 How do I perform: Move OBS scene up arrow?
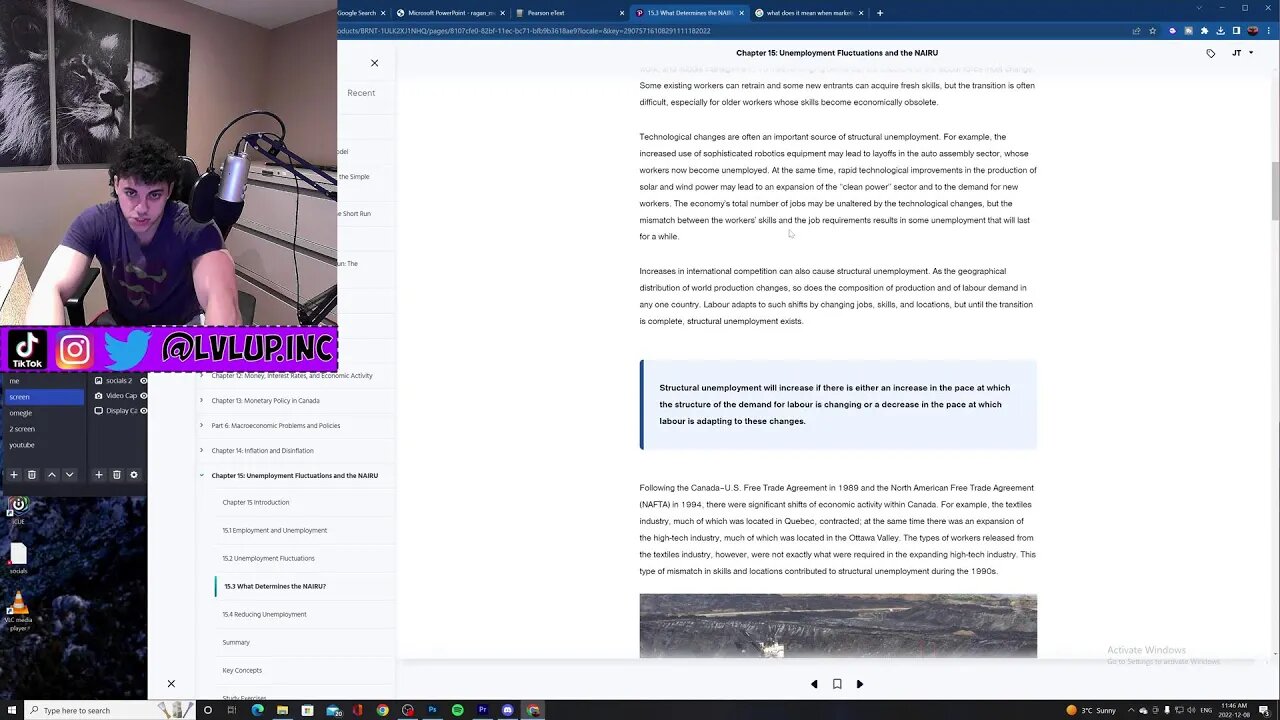51,475
